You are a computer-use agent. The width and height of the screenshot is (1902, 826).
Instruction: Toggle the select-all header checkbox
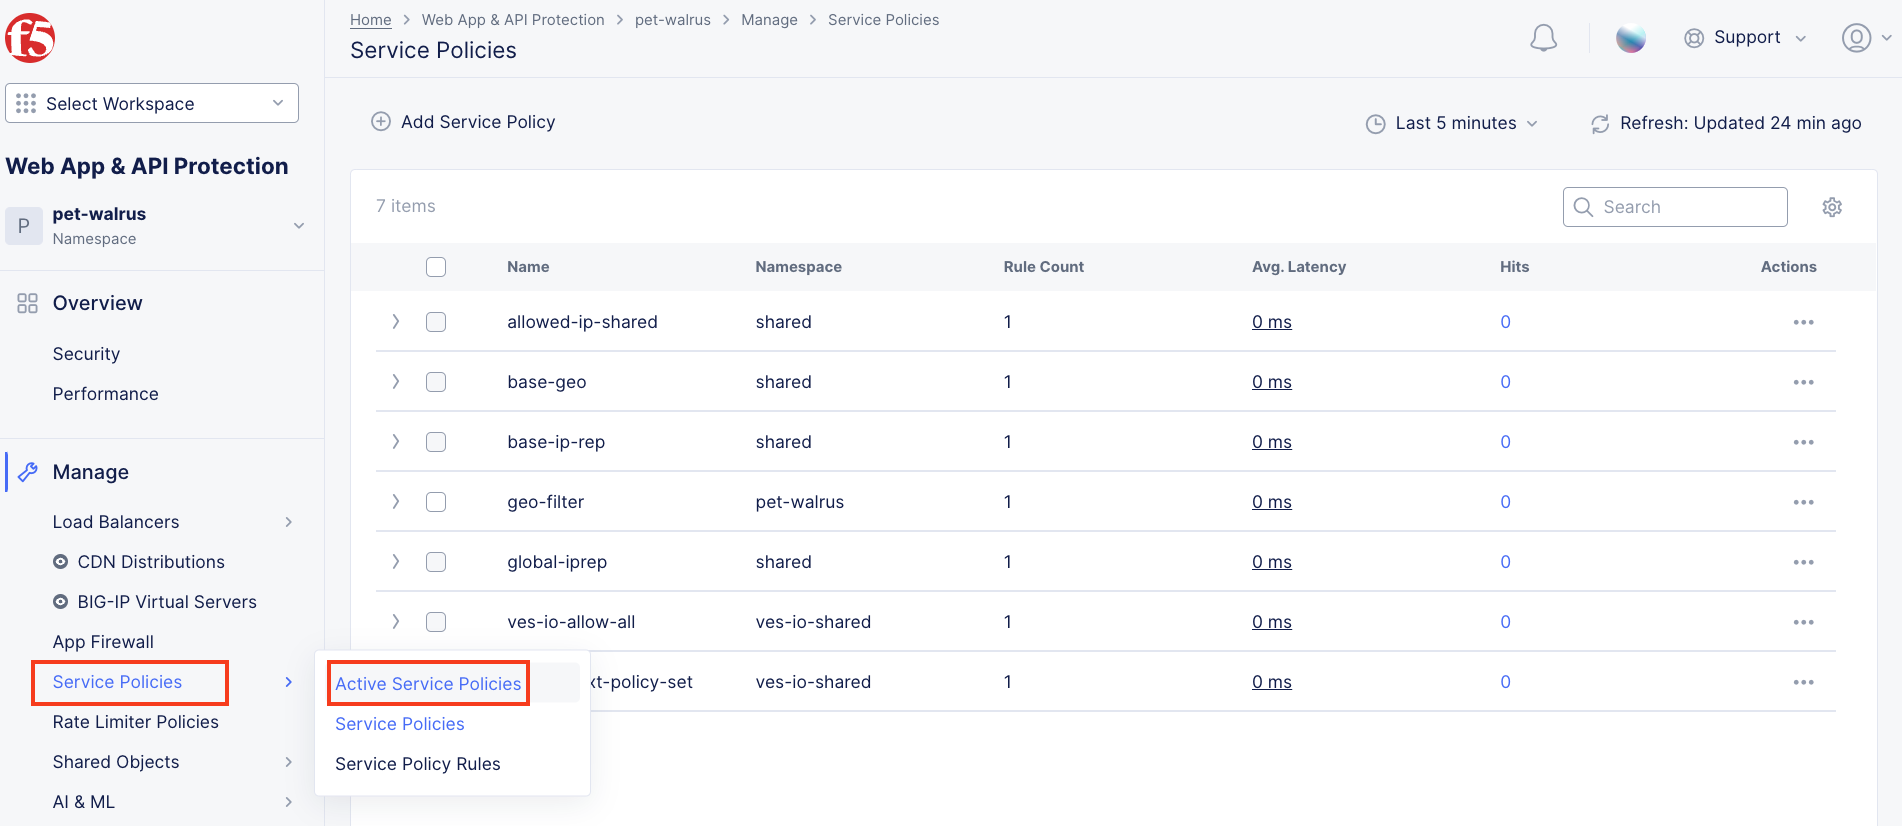(436, 267)
